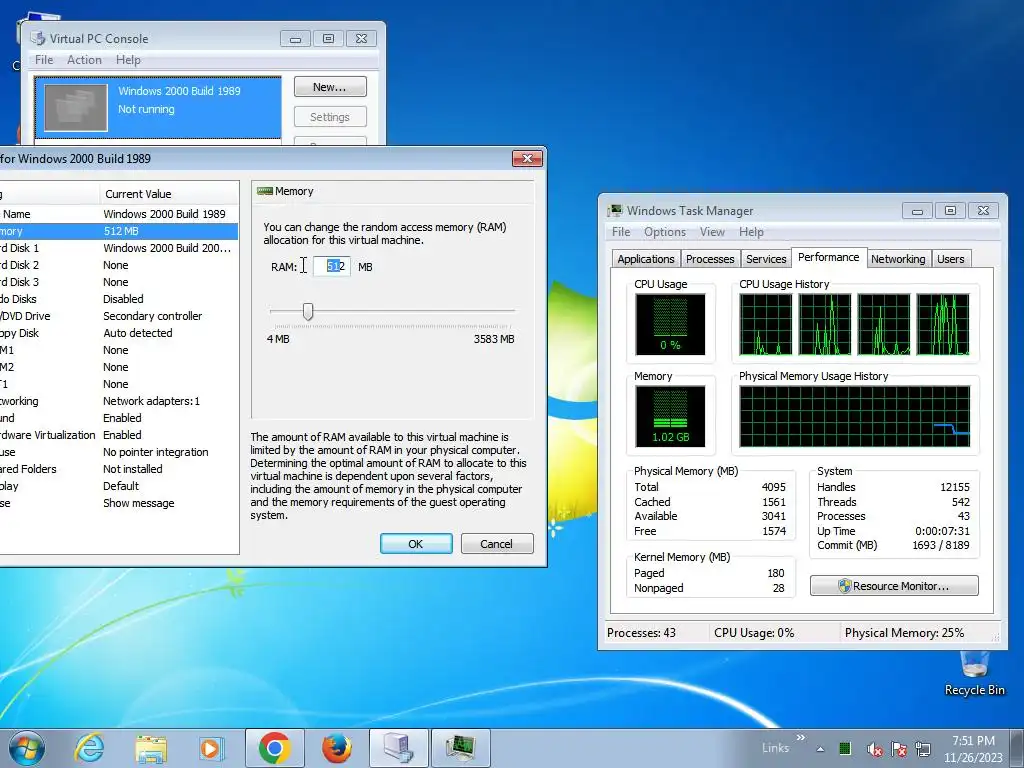Select the Mouse No pointer integration row
This screenshot has height=768, width=1024.
coord(118,452)
